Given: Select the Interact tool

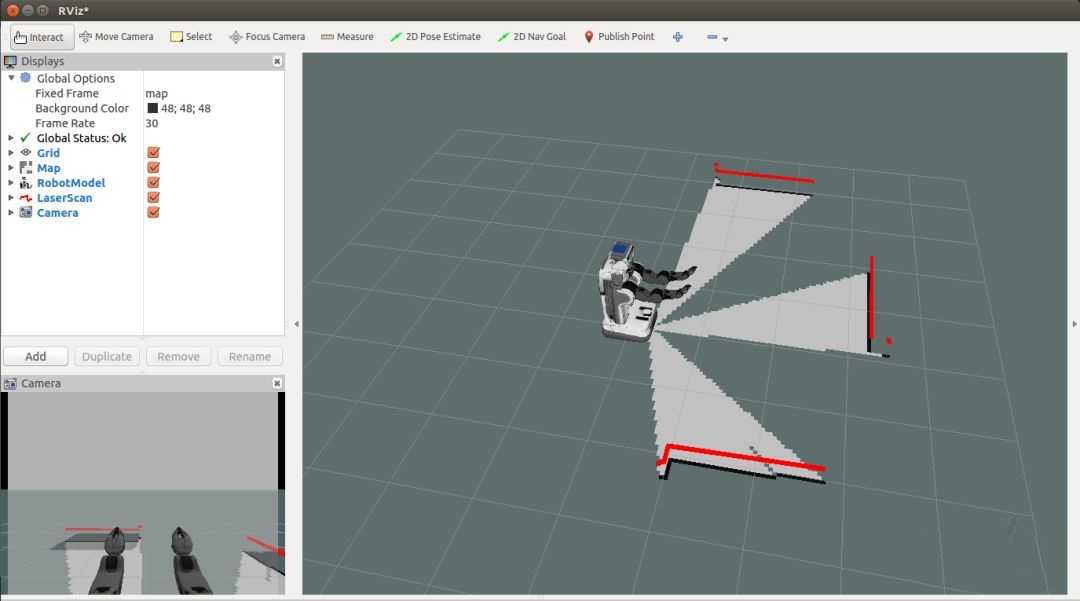Looking at the screenshot, I should click(42, 37).
